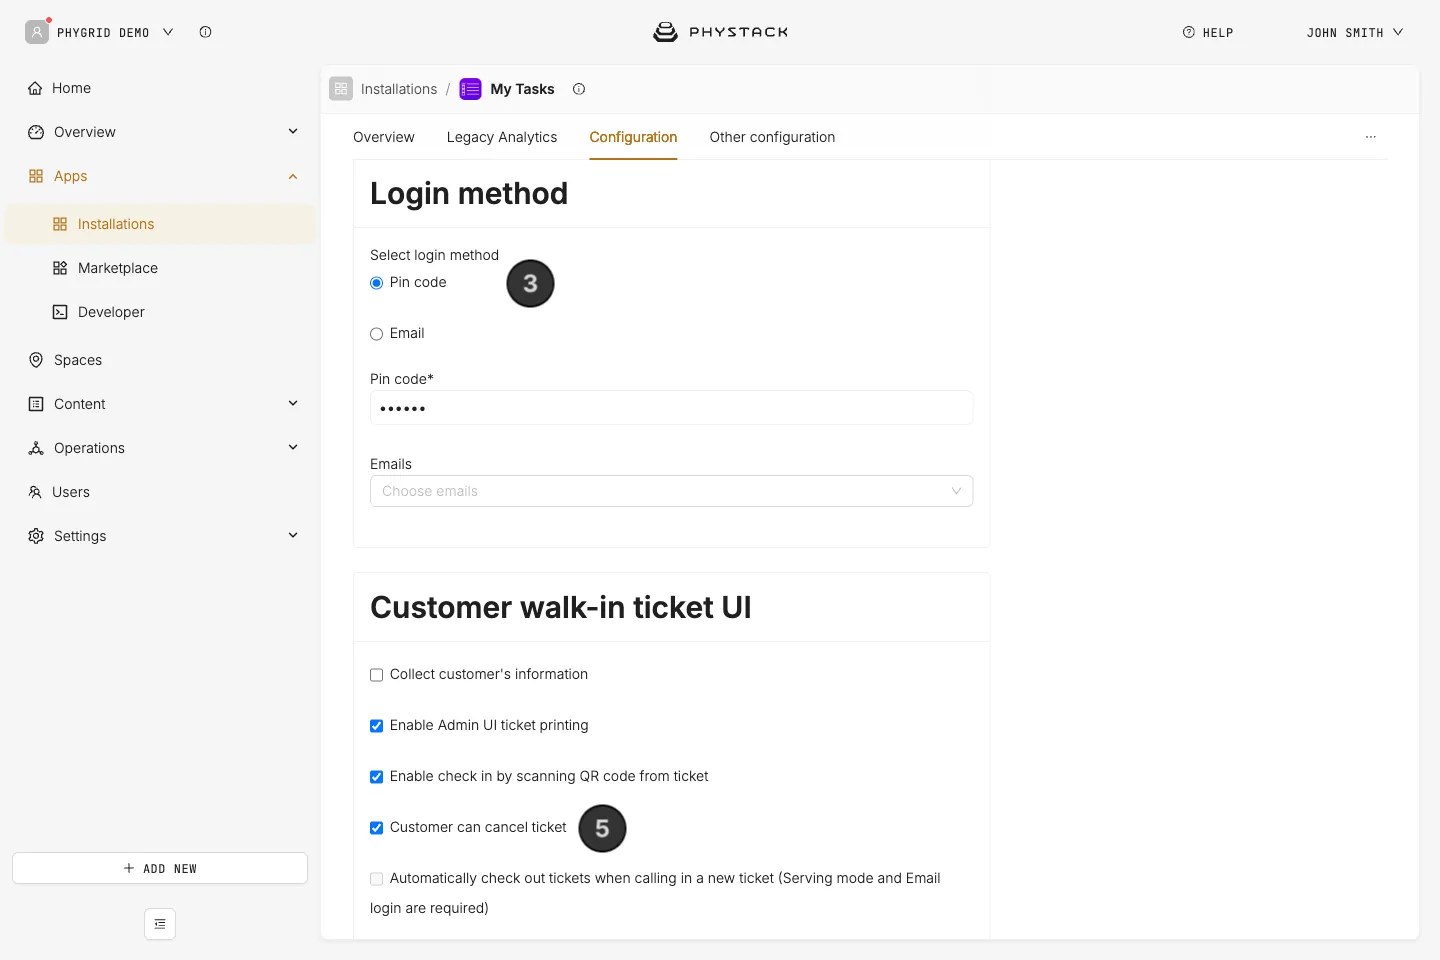Expand the Overview sidebar section chevron

[293, 131]
